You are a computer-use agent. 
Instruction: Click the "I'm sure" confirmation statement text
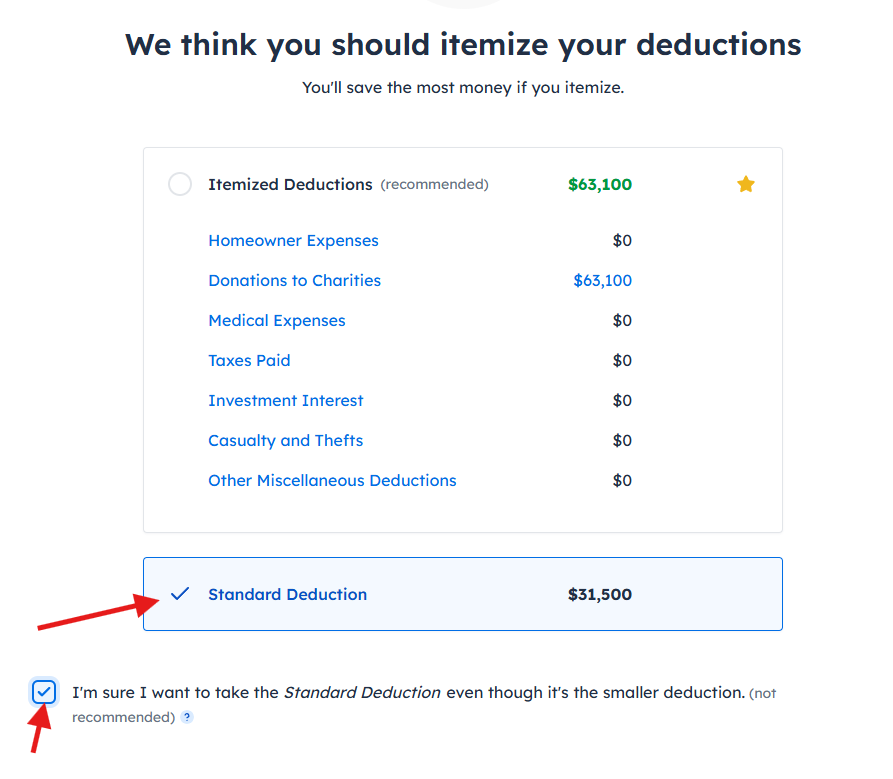tap(408, 693)
